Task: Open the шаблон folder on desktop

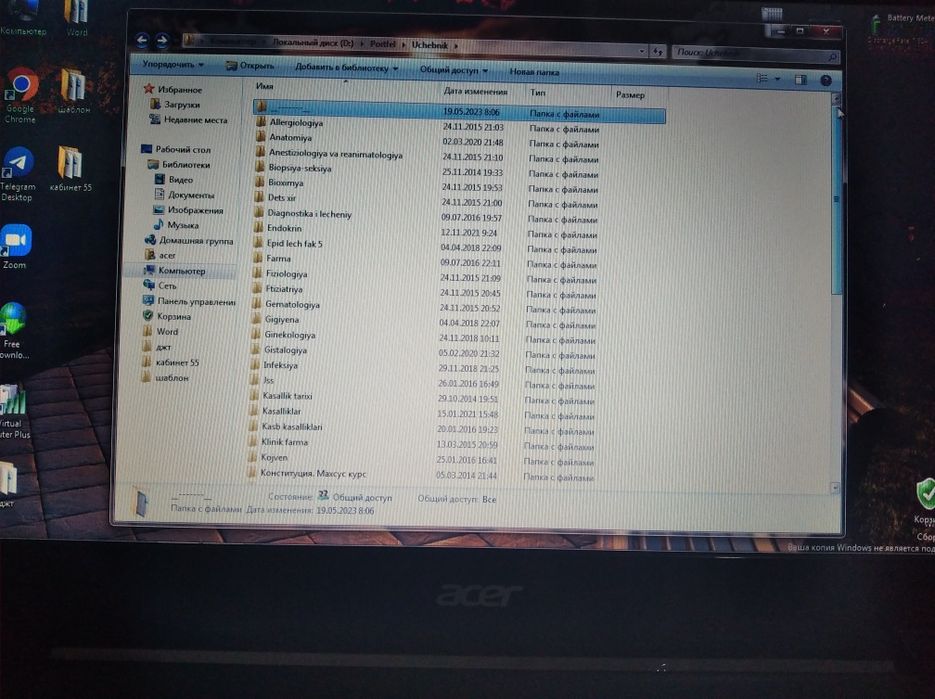Action: pos(74,91)
